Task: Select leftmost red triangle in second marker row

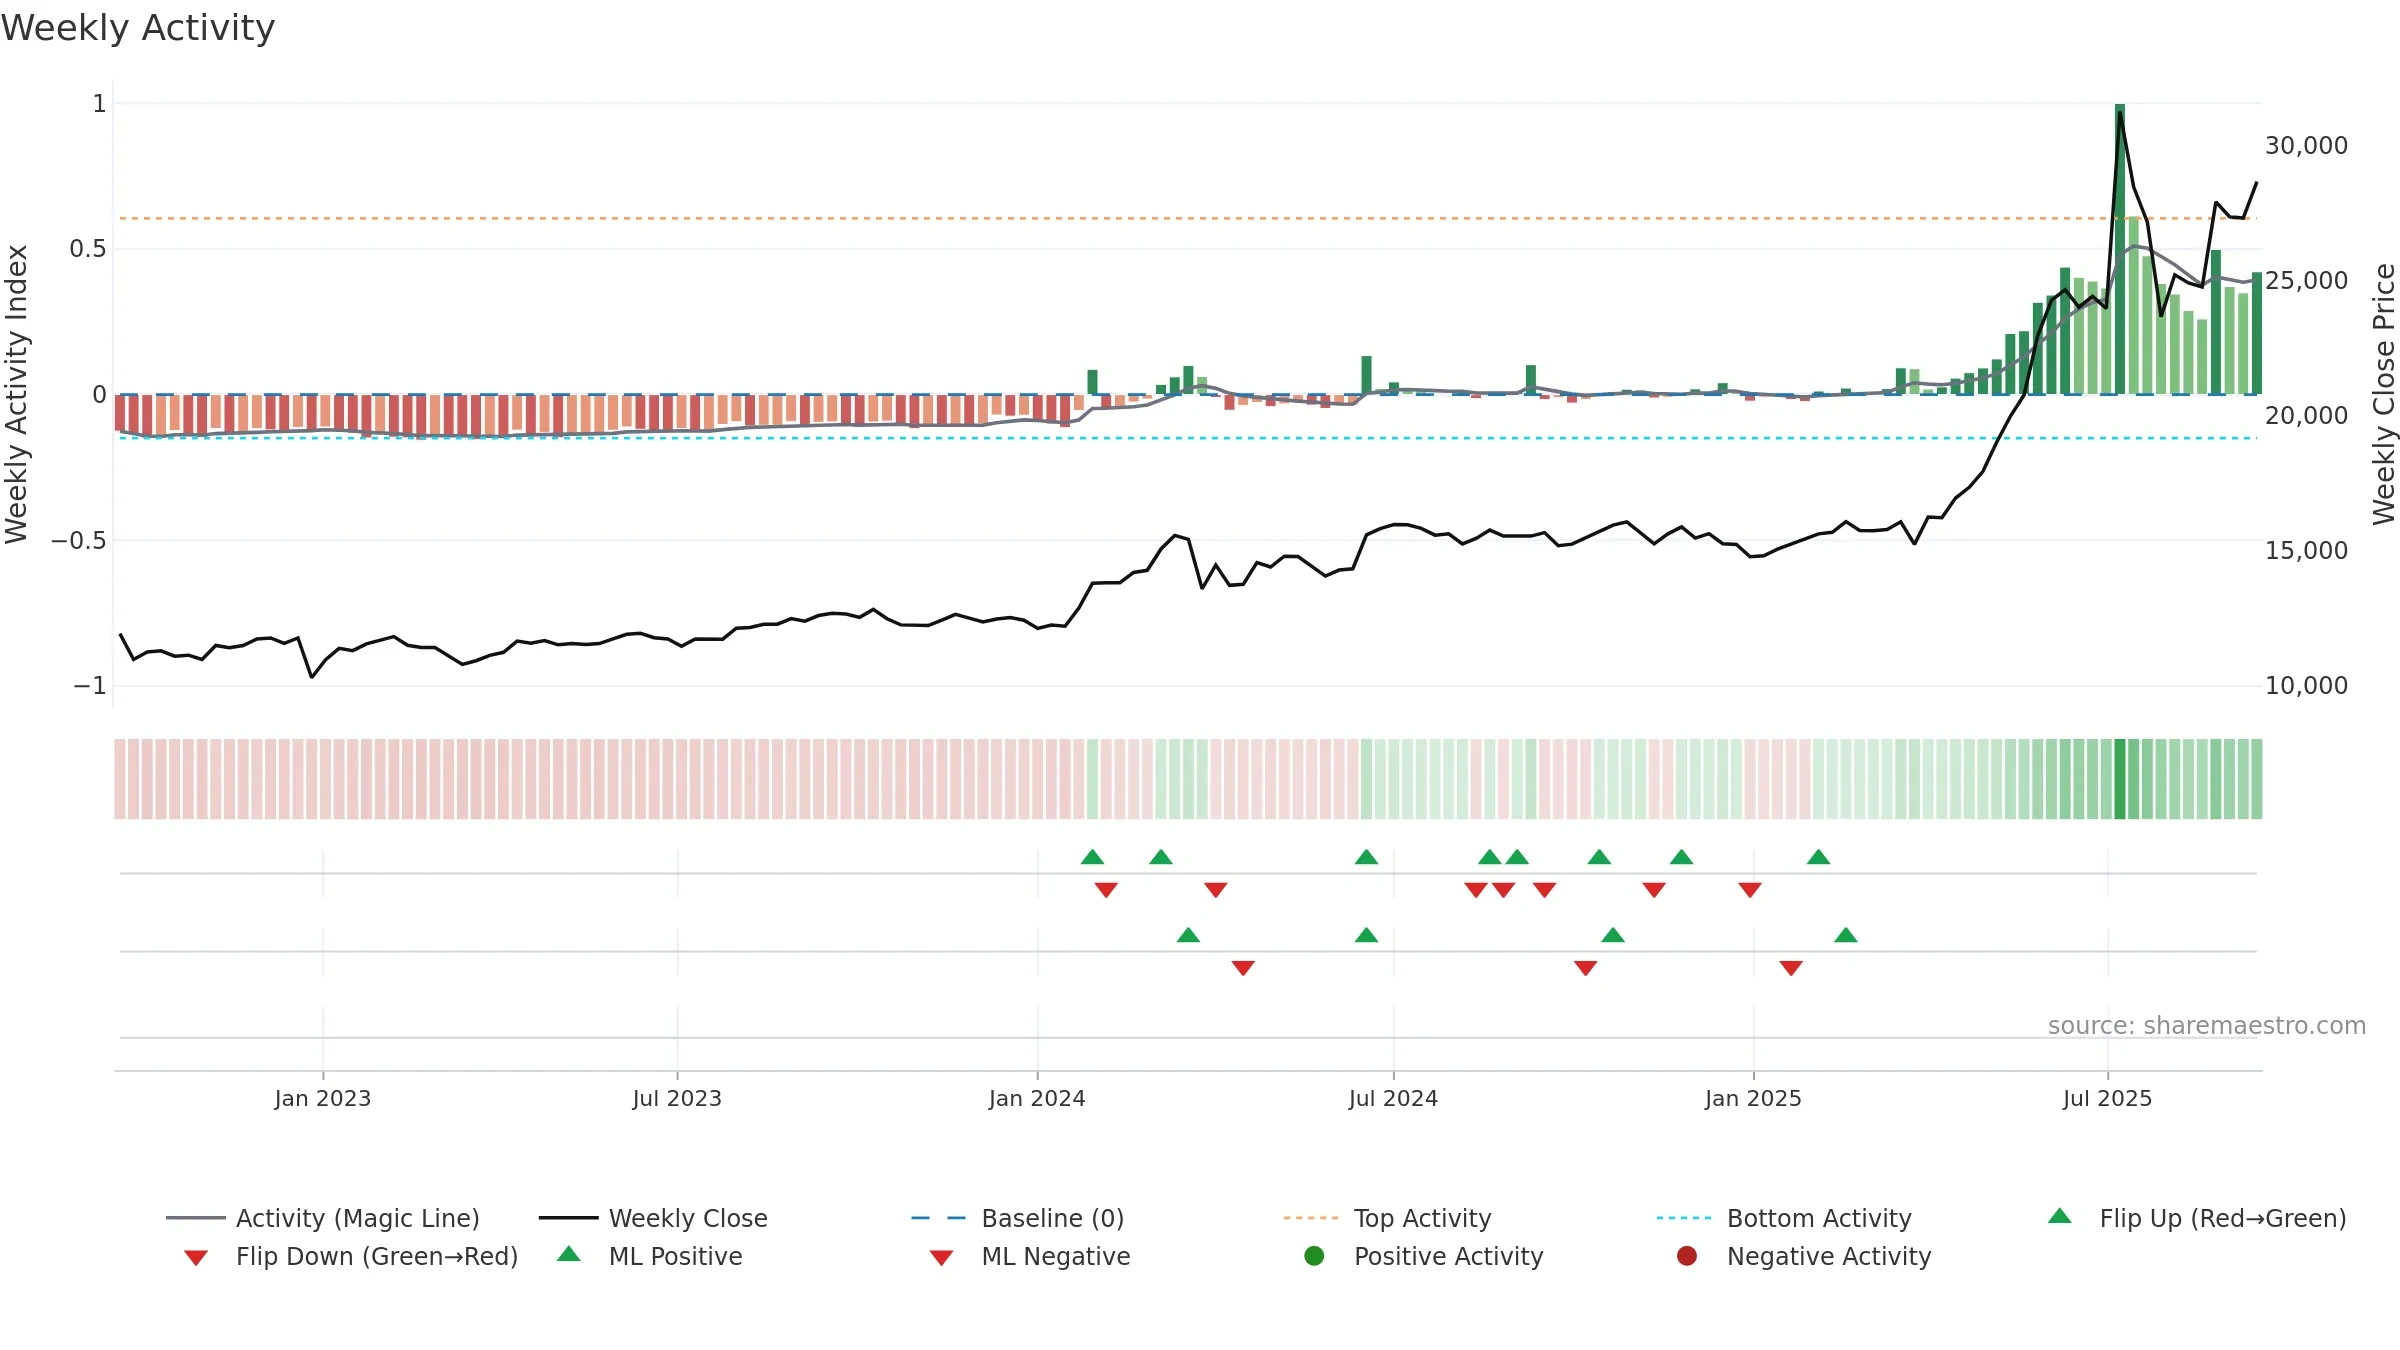Action: tap(1243, 968)
